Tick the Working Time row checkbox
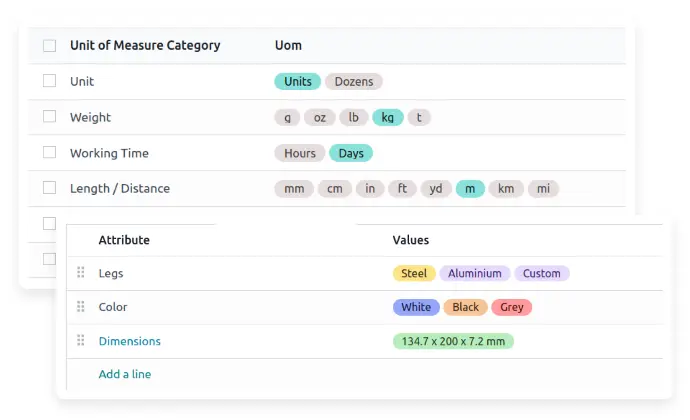Screen dimensions: 690x420 (x=49, y=153)
